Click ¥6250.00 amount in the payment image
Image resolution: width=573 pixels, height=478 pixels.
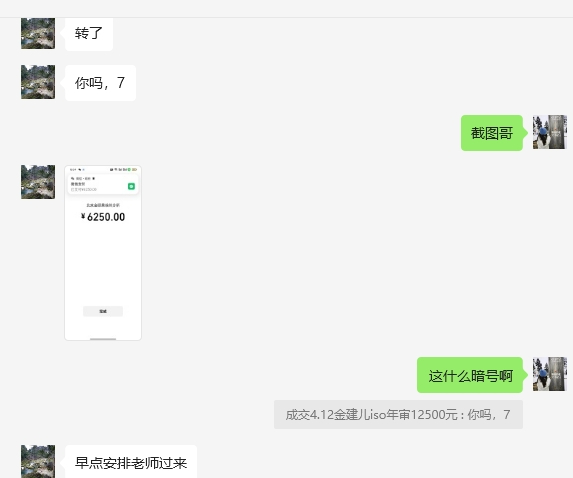tap(103, 217)
